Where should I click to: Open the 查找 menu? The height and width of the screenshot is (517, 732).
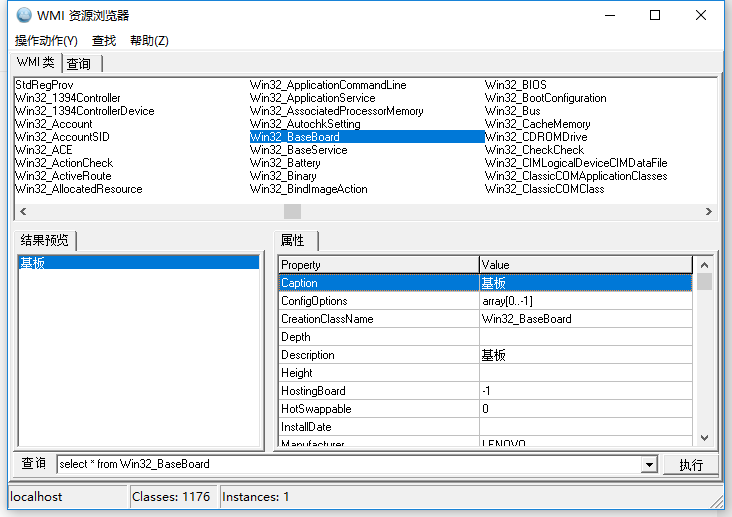(x=104, y=41)
